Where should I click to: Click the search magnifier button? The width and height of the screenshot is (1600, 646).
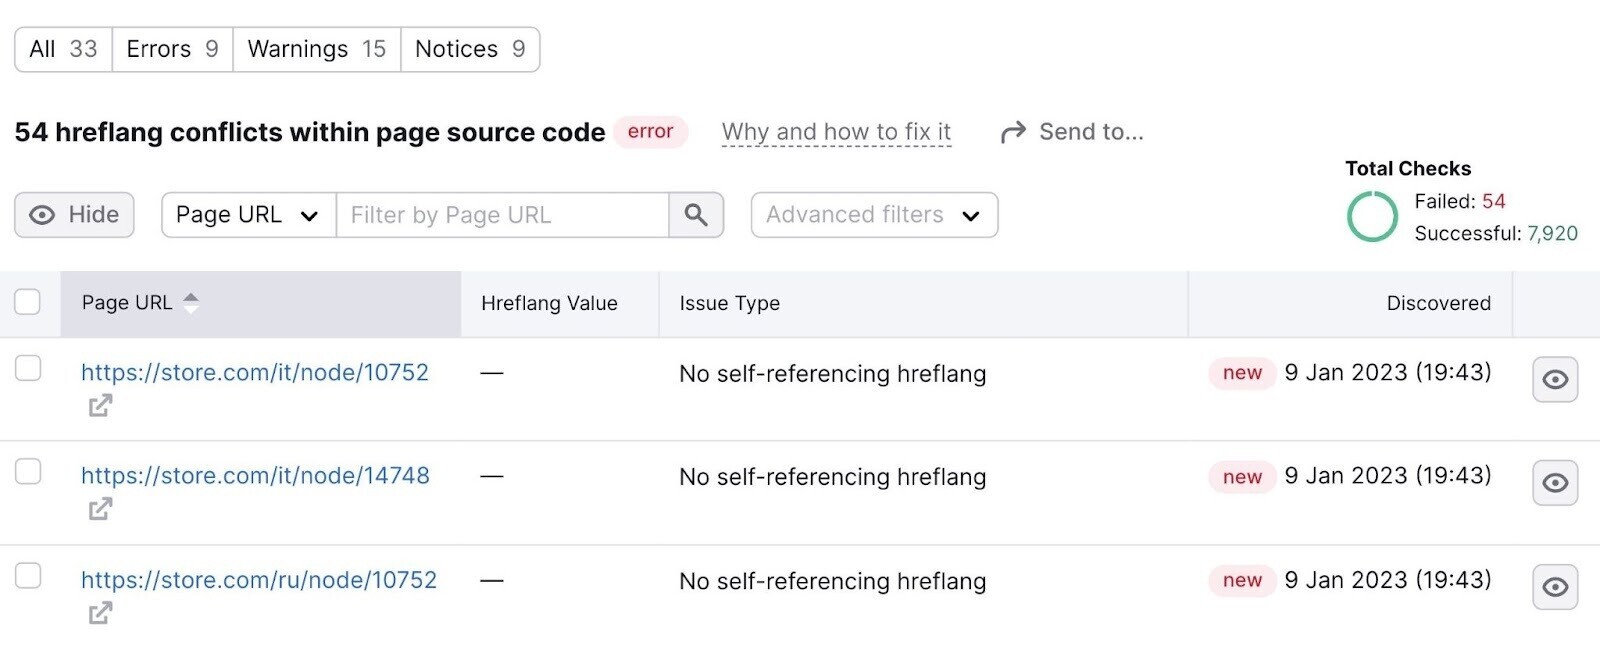click(x=696, y=215)
